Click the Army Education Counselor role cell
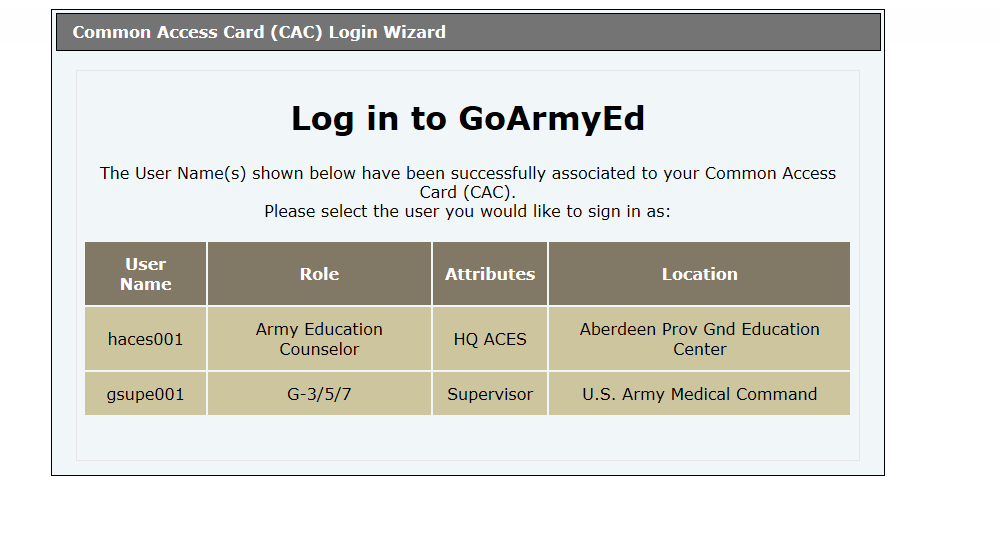This screenshot has width=1000, height=542. click(320, 339)
